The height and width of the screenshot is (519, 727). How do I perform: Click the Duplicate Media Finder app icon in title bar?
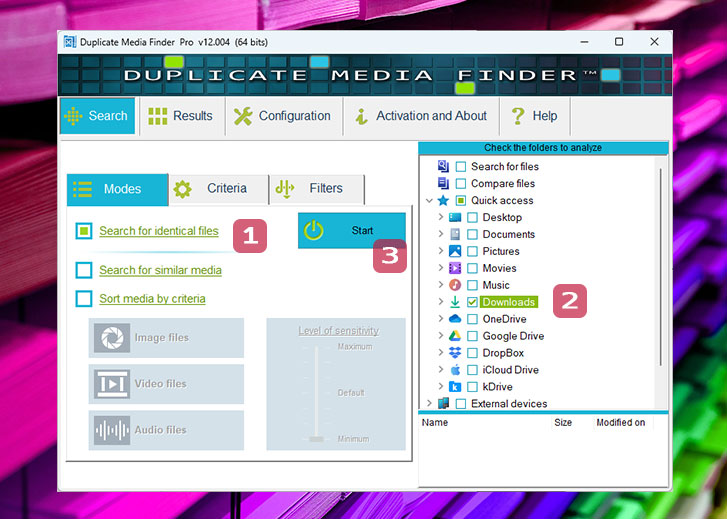click(x=70, y=42)
